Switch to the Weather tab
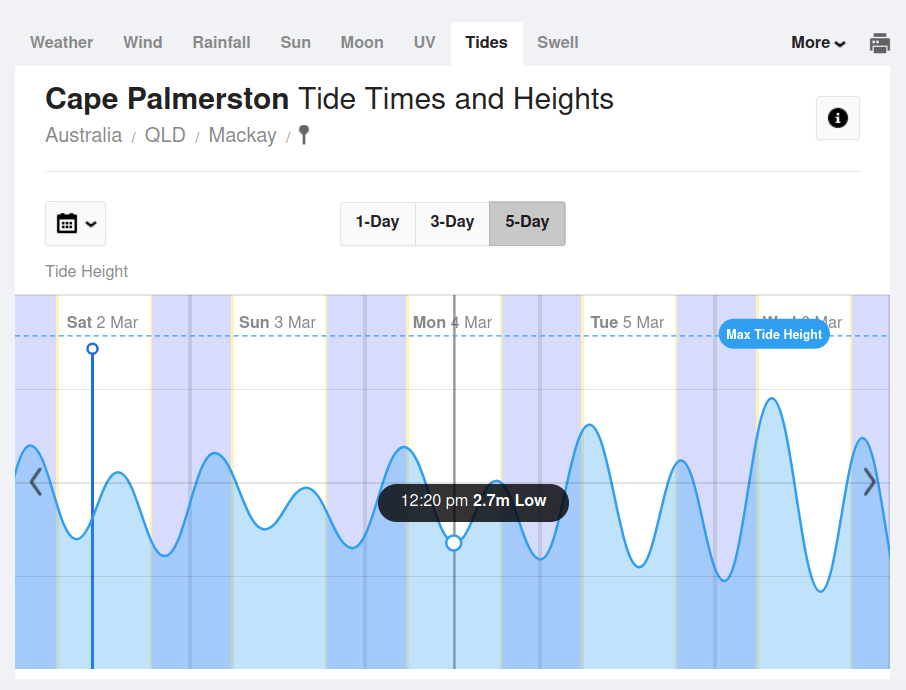This screenshot has width=906, height=690. 61,43
